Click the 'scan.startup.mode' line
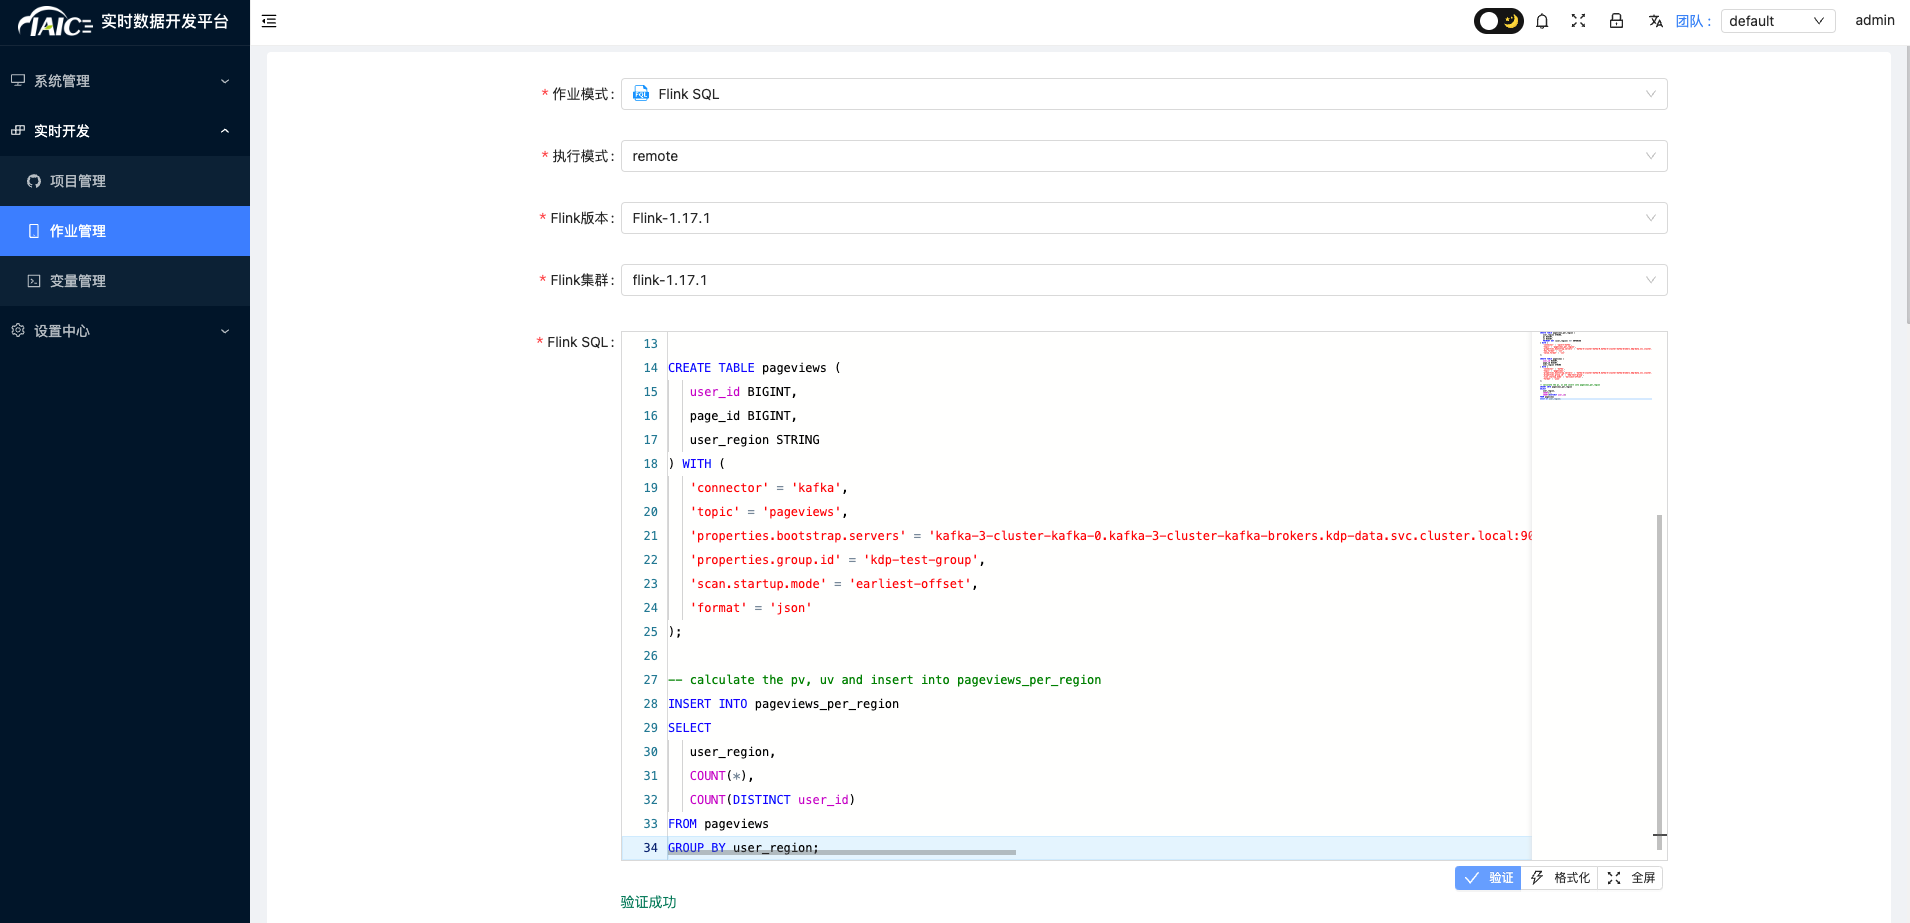The height and width of the screenshot is (923, 1910). [x=833, y=584]
